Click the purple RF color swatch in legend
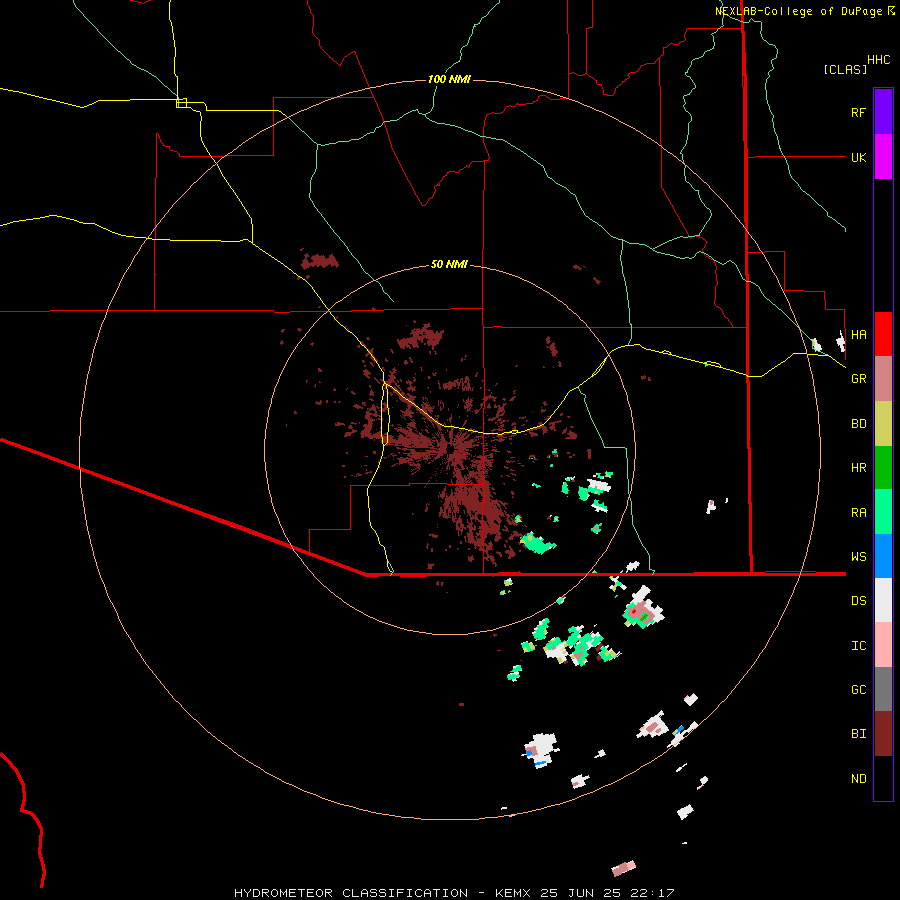This screenshot has width=900, height=900. [x=883, y=112]
